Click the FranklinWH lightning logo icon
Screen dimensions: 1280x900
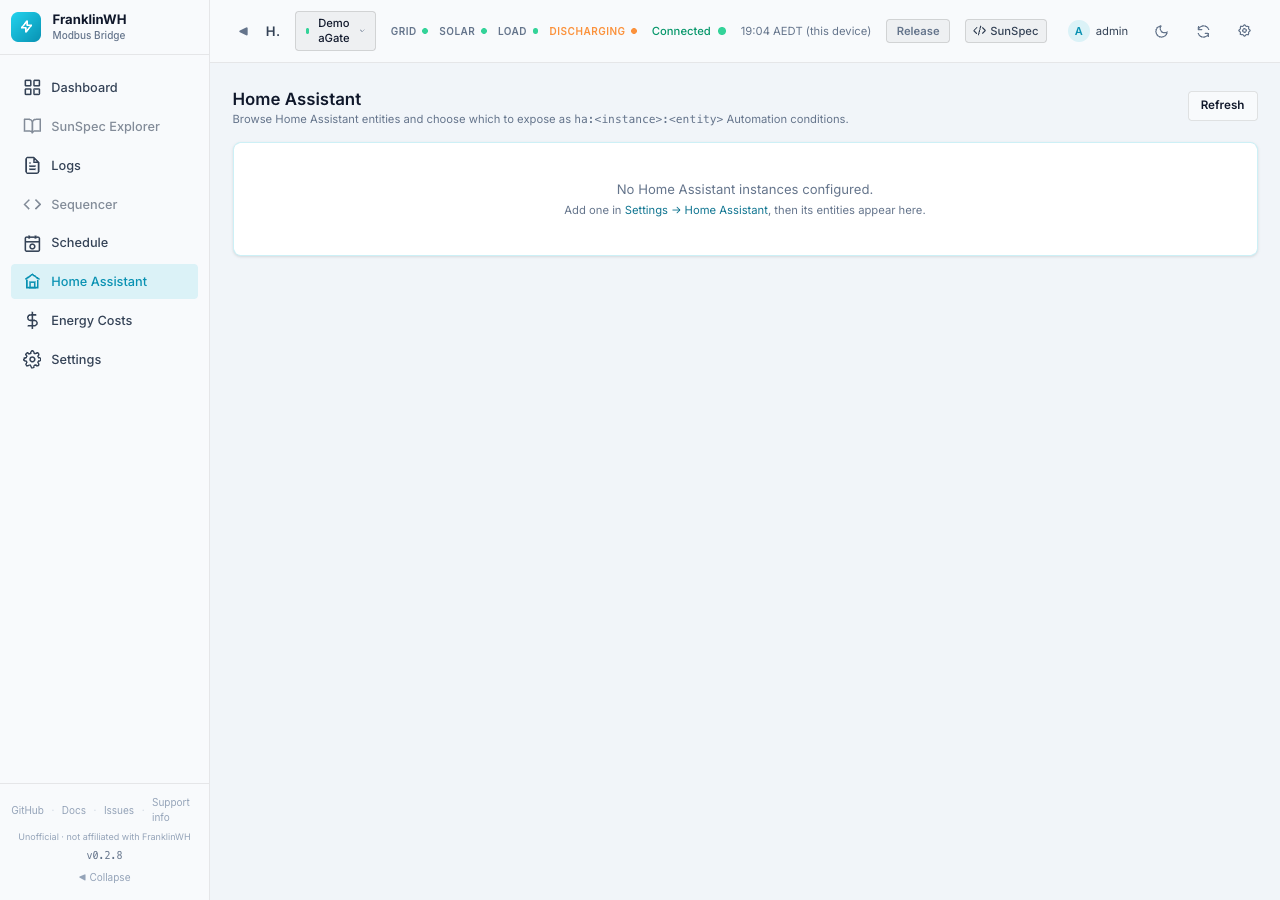pyautogui.click(x=27, y=27)
